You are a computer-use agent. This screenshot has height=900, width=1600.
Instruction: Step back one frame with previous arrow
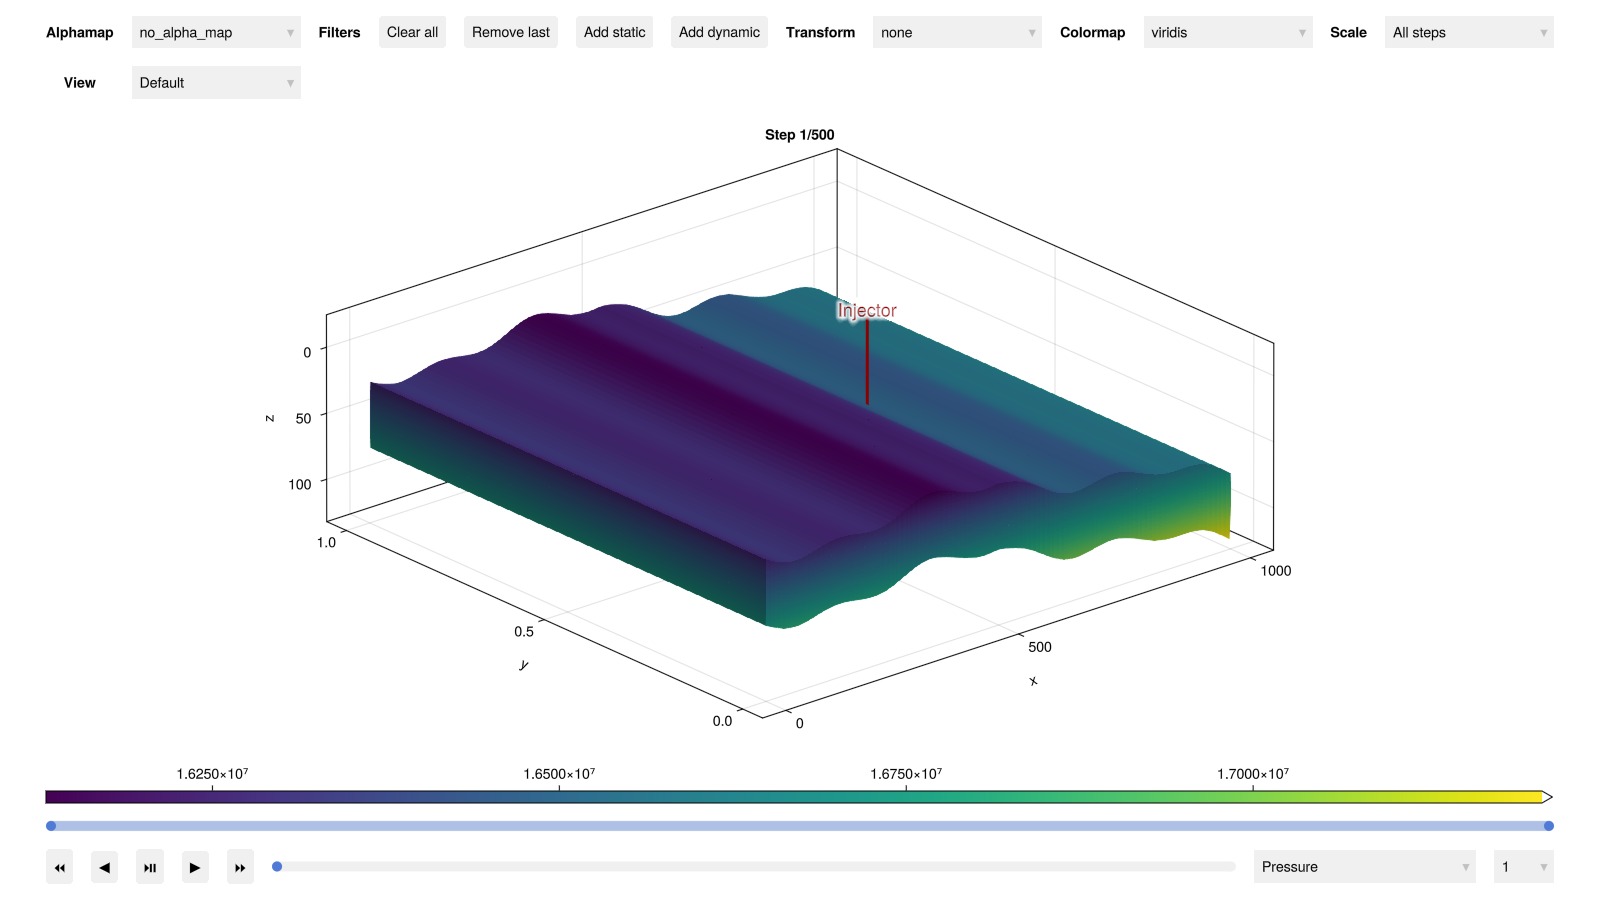click(x=105, y=867)
